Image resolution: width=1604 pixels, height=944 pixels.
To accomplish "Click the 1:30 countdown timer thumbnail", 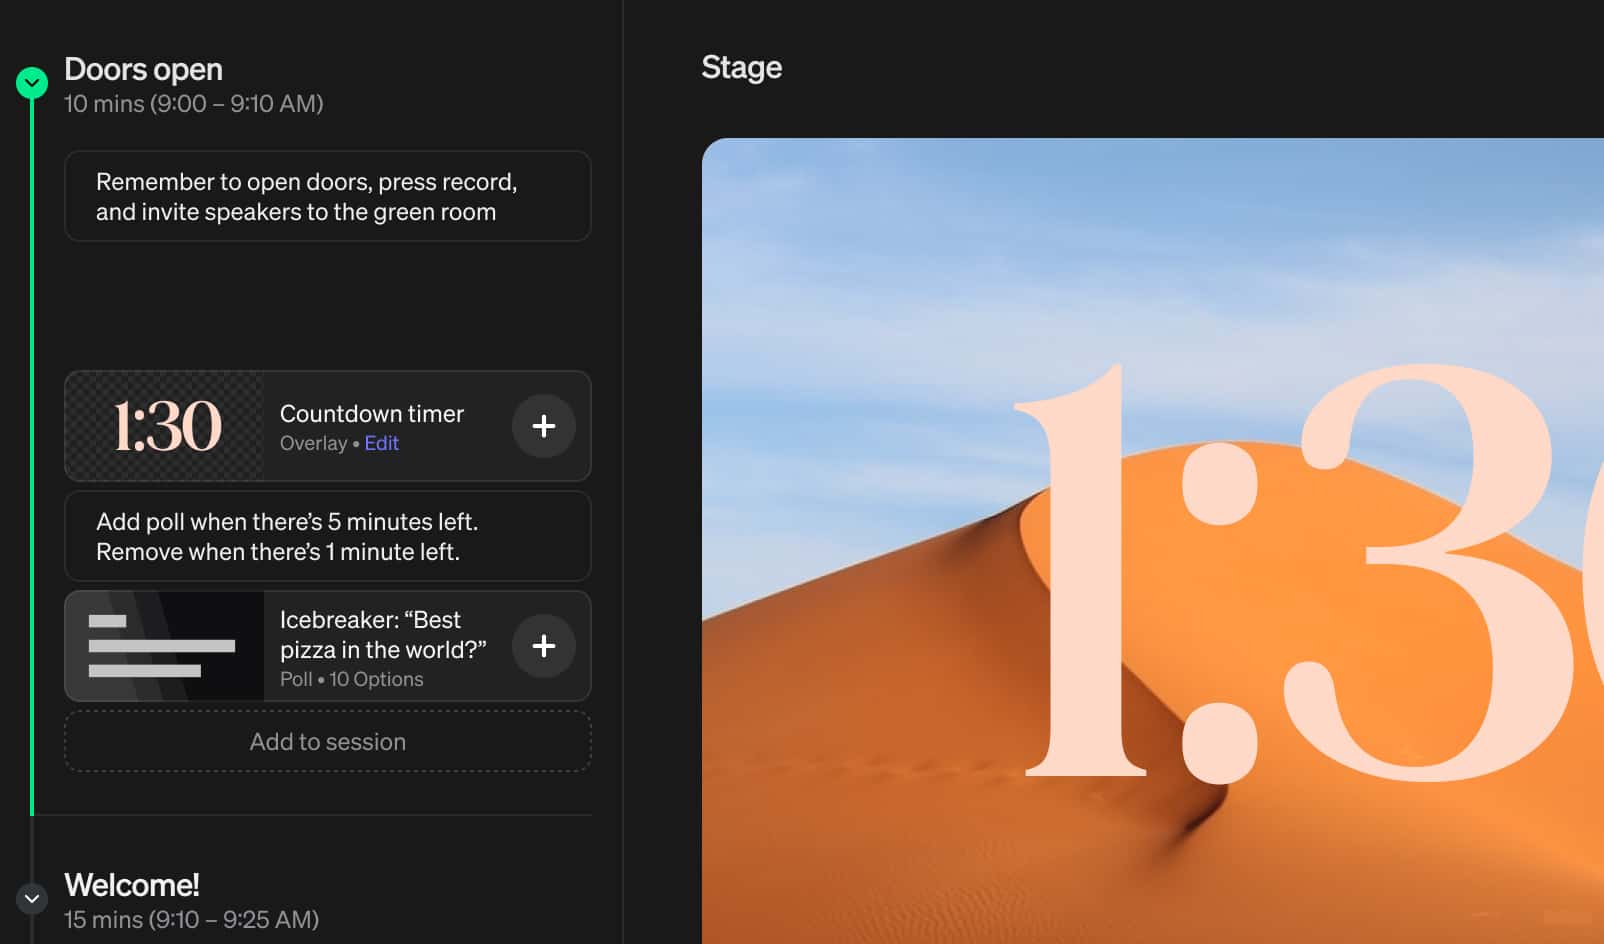I will click(x=166, y=426).
